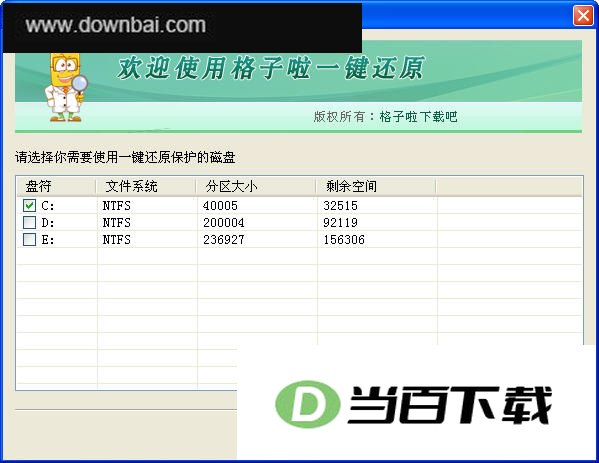Select the C: drive label
This screenshot has height=463, width=599.
tap(48, 206)
